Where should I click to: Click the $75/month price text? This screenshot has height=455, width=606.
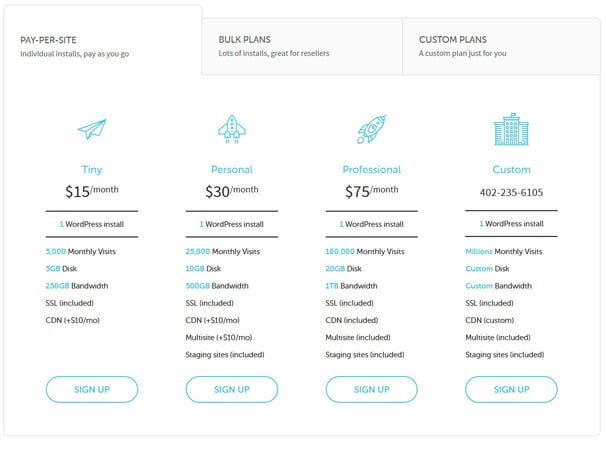click(372, 191)
